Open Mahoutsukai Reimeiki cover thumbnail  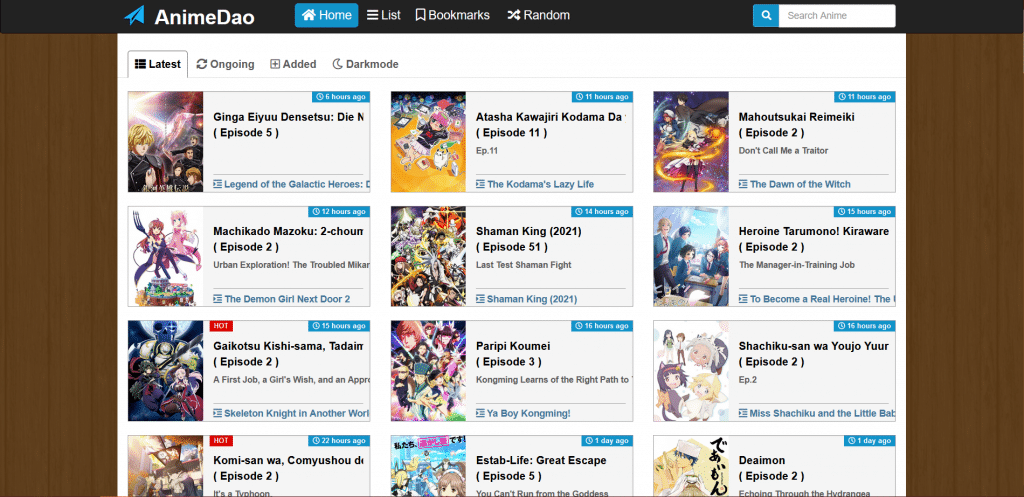pyautogui.click(x=691, y=142)
